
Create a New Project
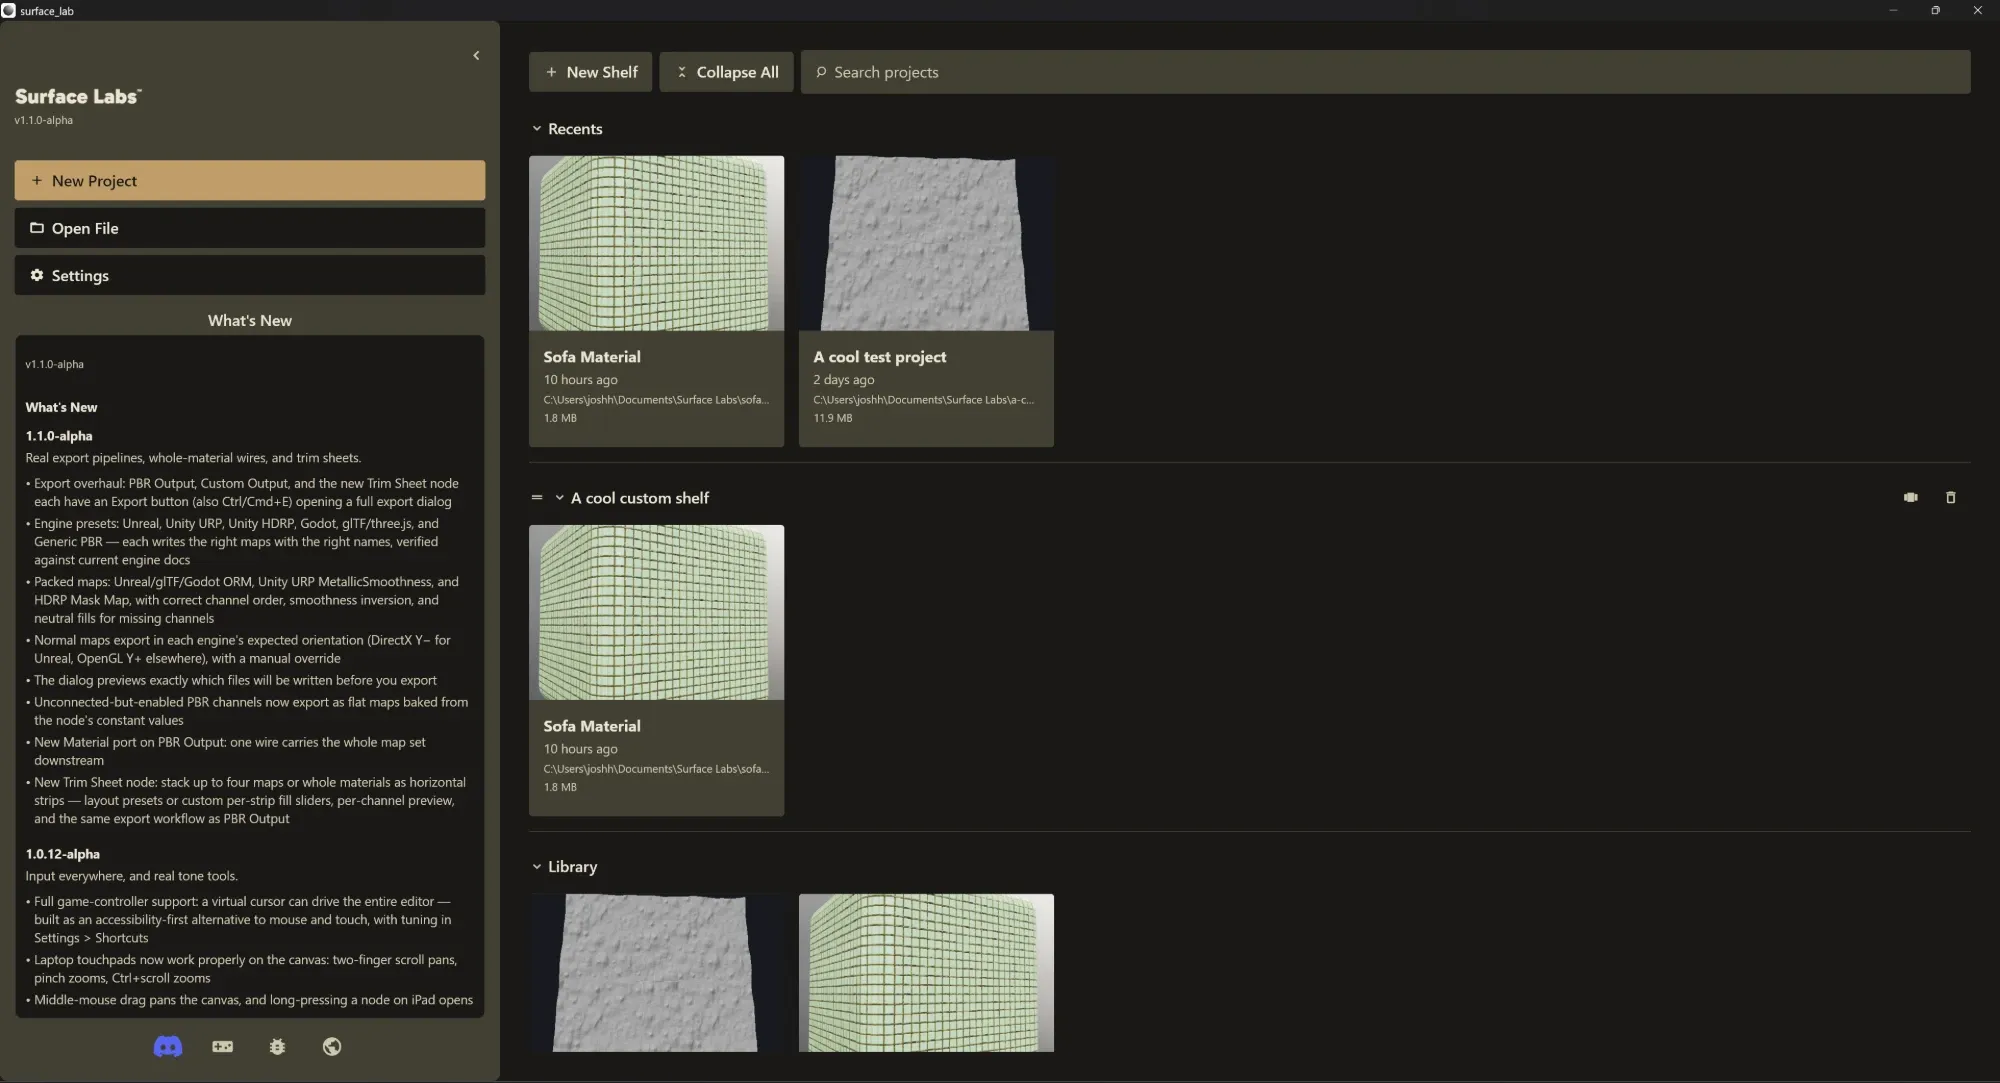(250, 181)
